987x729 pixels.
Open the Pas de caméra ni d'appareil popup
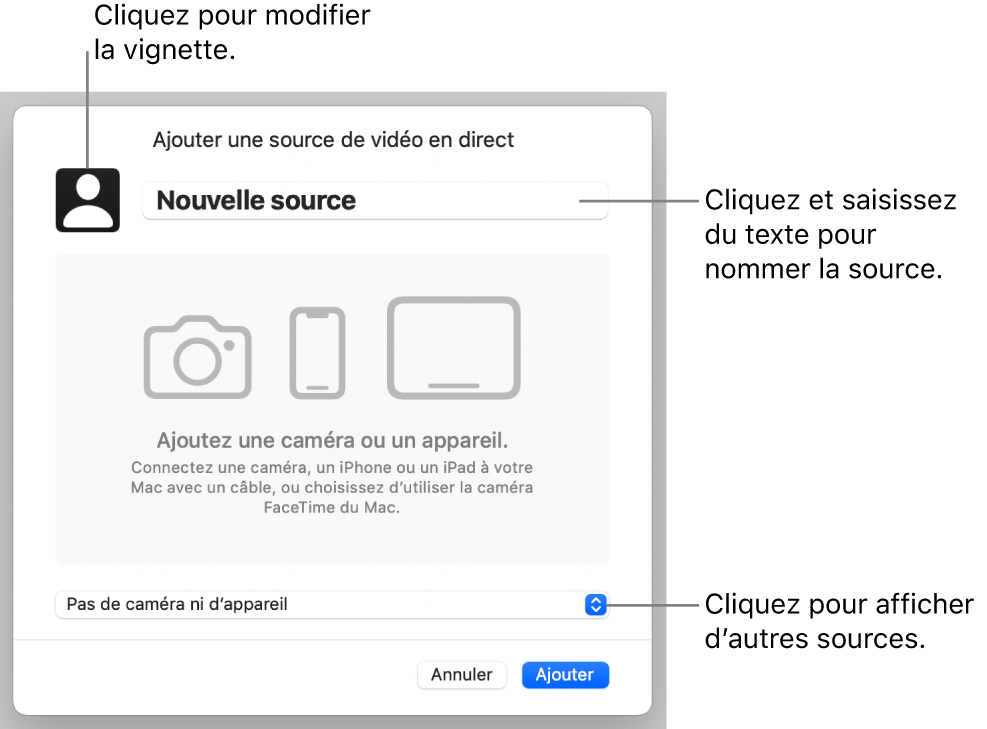(332, 604)
